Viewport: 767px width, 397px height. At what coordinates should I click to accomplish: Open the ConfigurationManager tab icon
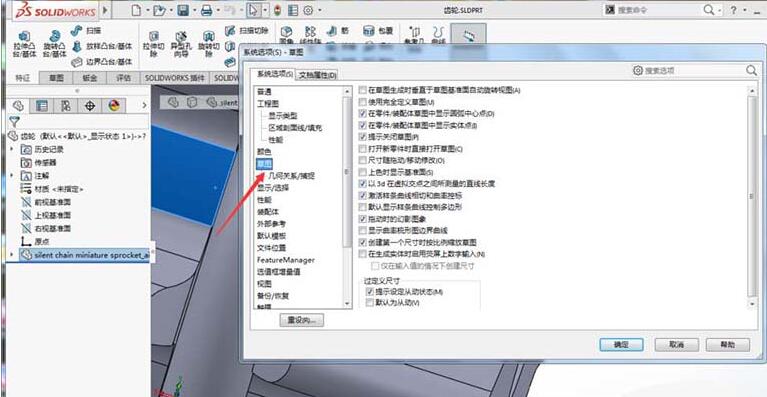(x=66, y=106)
